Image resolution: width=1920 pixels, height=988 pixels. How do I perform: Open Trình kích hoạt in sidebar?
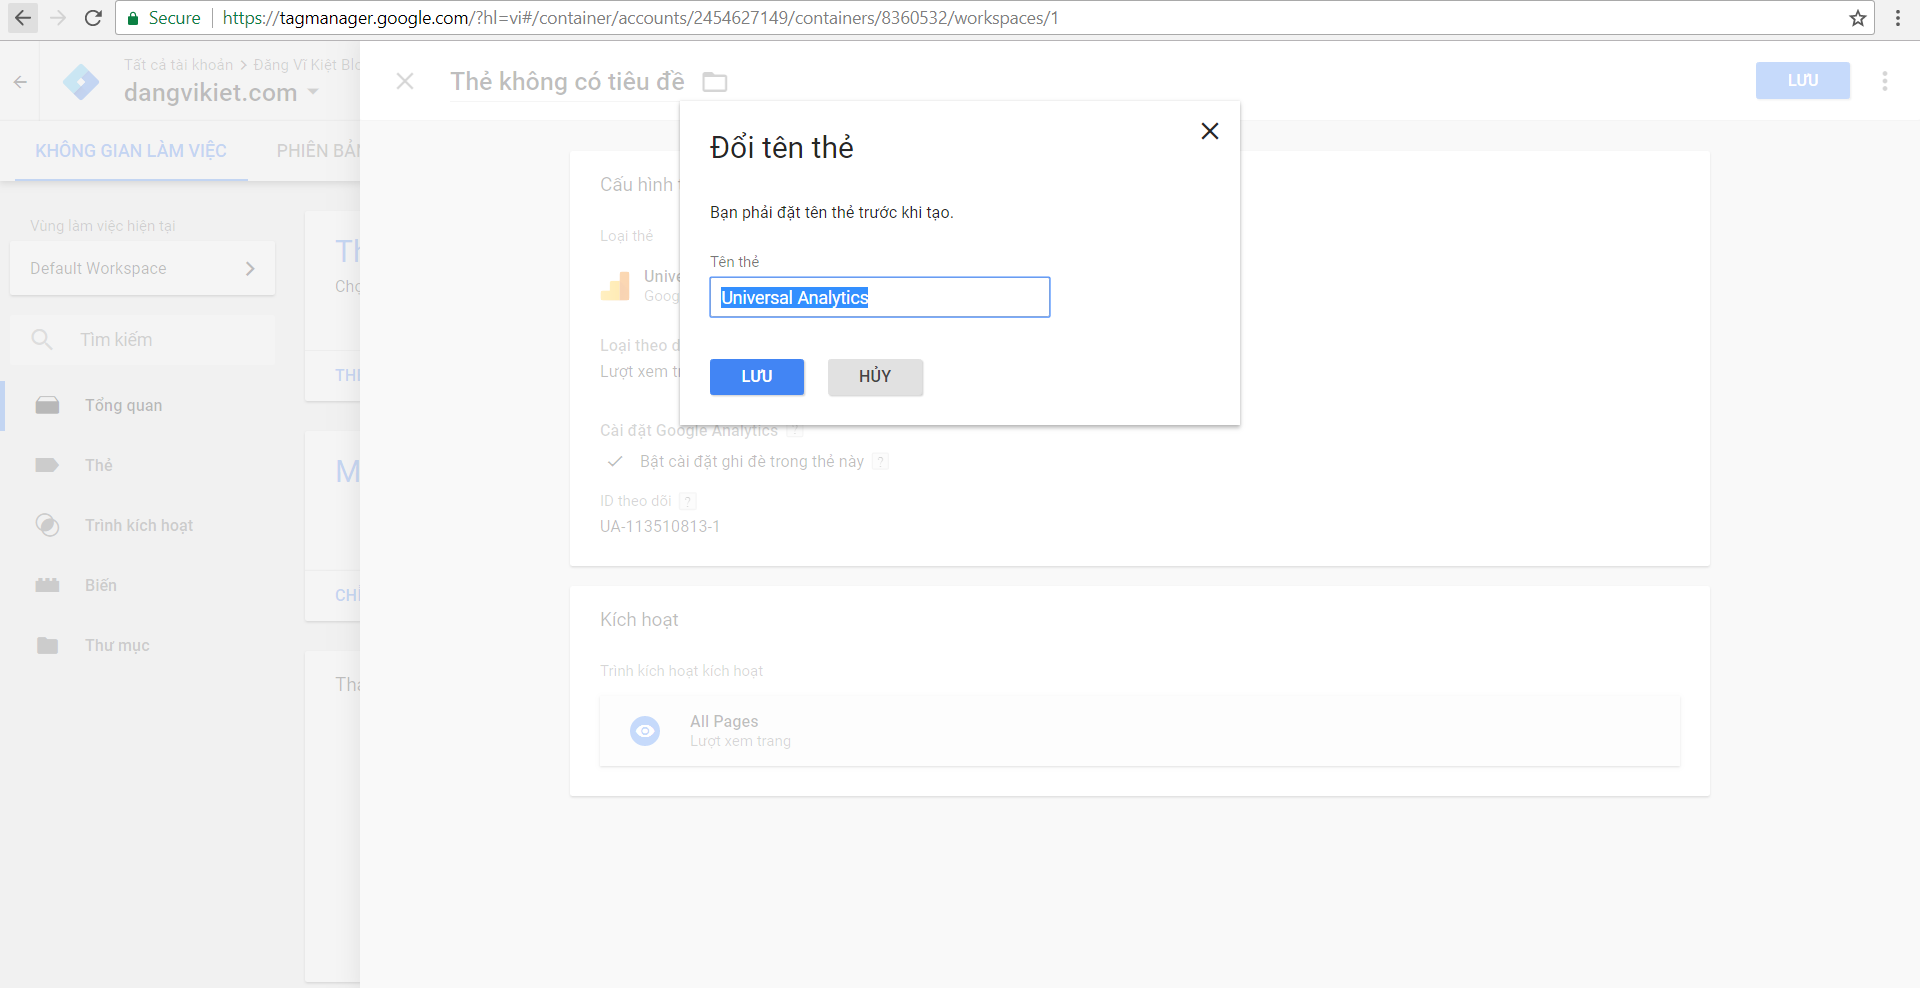point(139,525)
